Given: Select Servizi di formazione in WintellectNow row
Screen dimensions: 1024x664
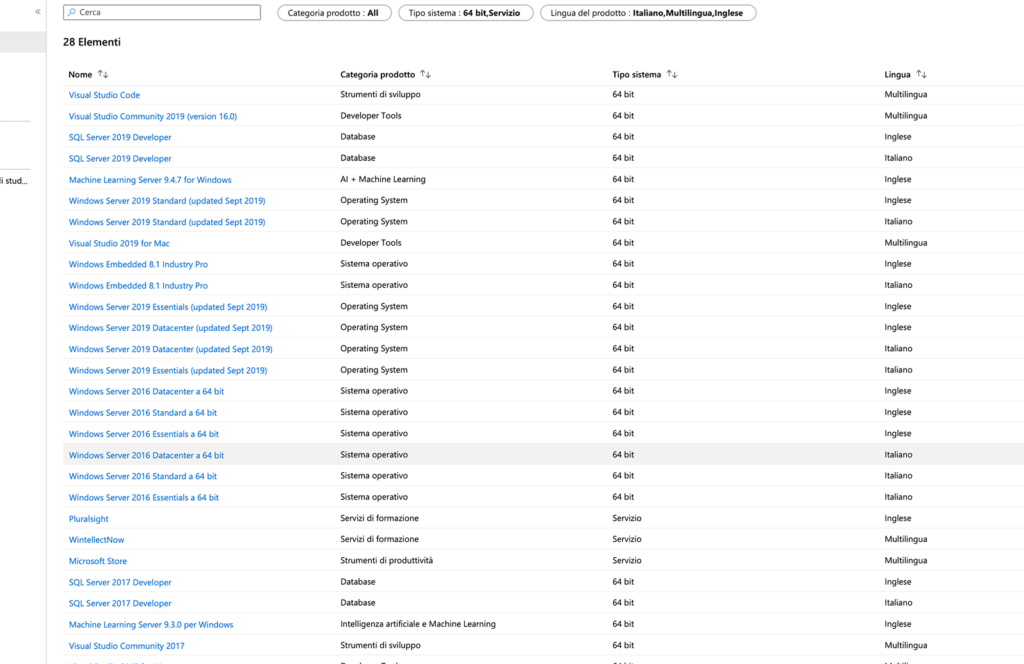Looking at the screenshot, I should pyautogui.click(x=379, y=539).
